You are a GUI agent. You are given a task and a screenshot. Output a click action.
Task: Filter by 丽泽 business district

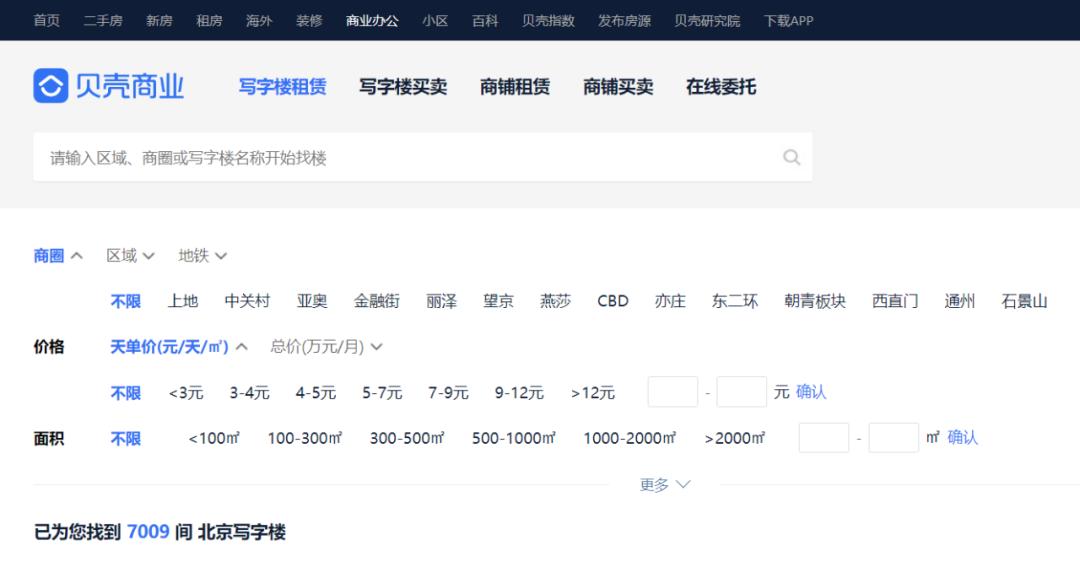[442, 301]
